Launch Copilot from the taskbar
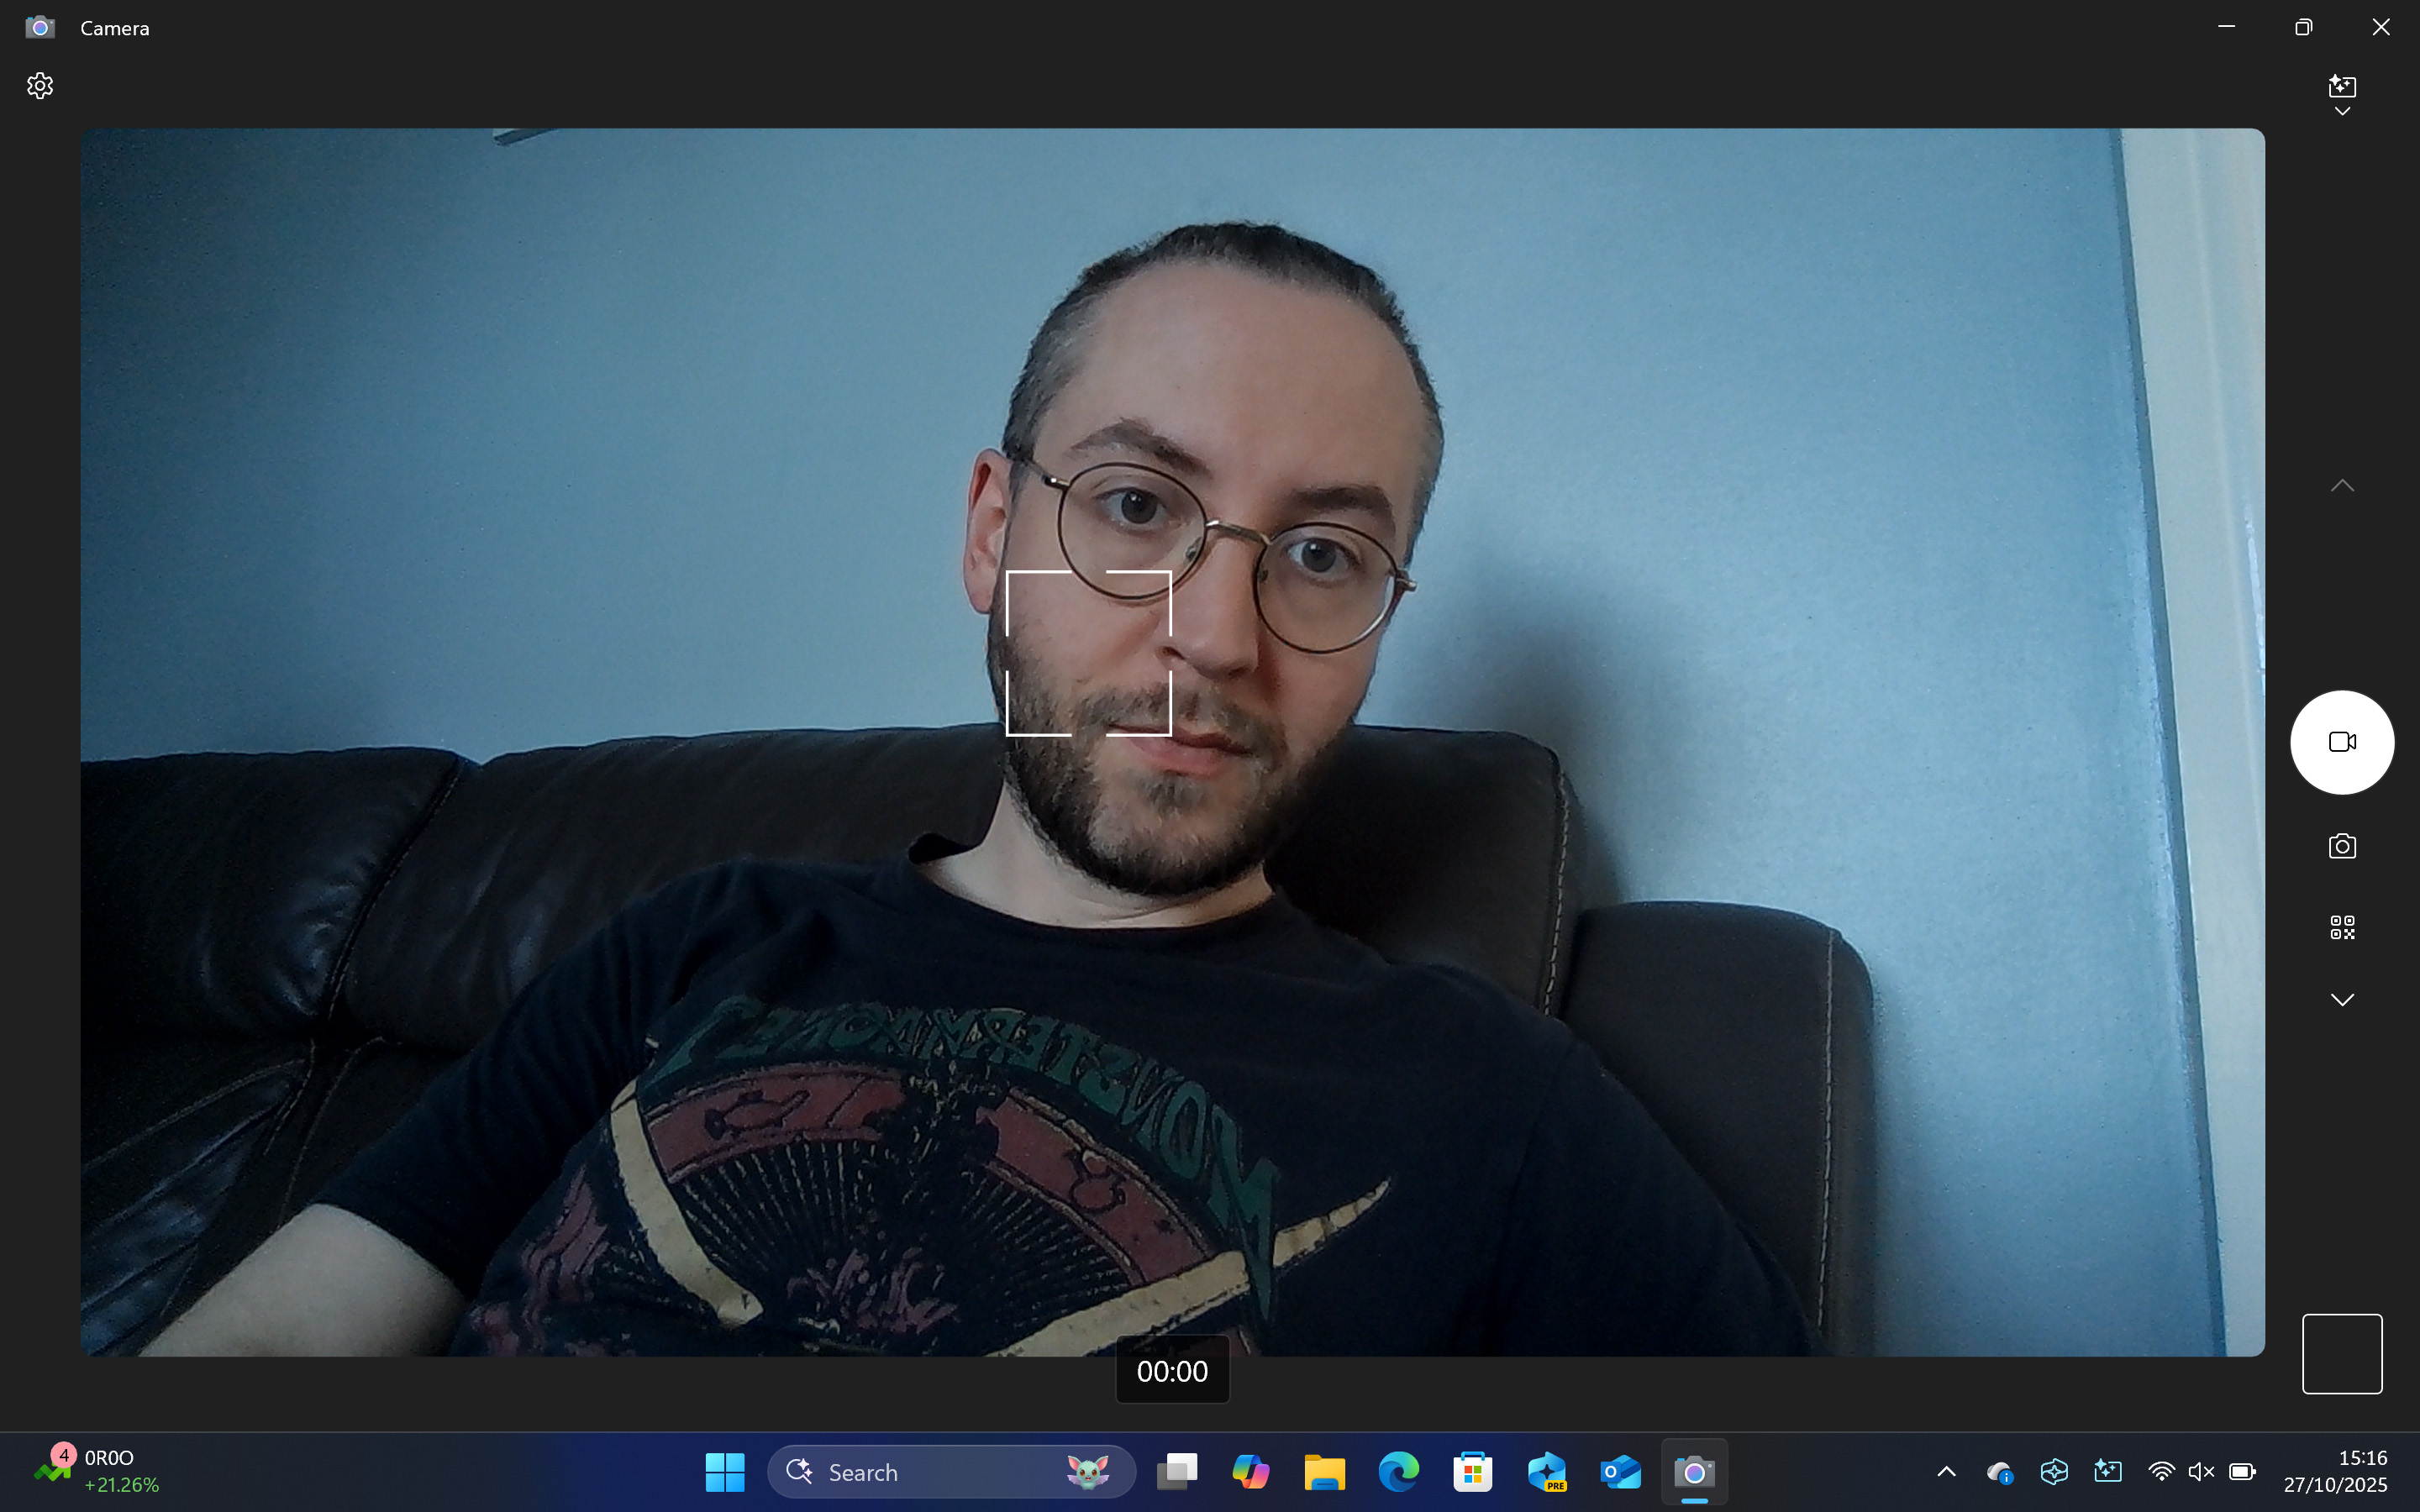The height and width of the screenshot is (1512, 2420). pyautogui.click(x=1250, y=1472)
